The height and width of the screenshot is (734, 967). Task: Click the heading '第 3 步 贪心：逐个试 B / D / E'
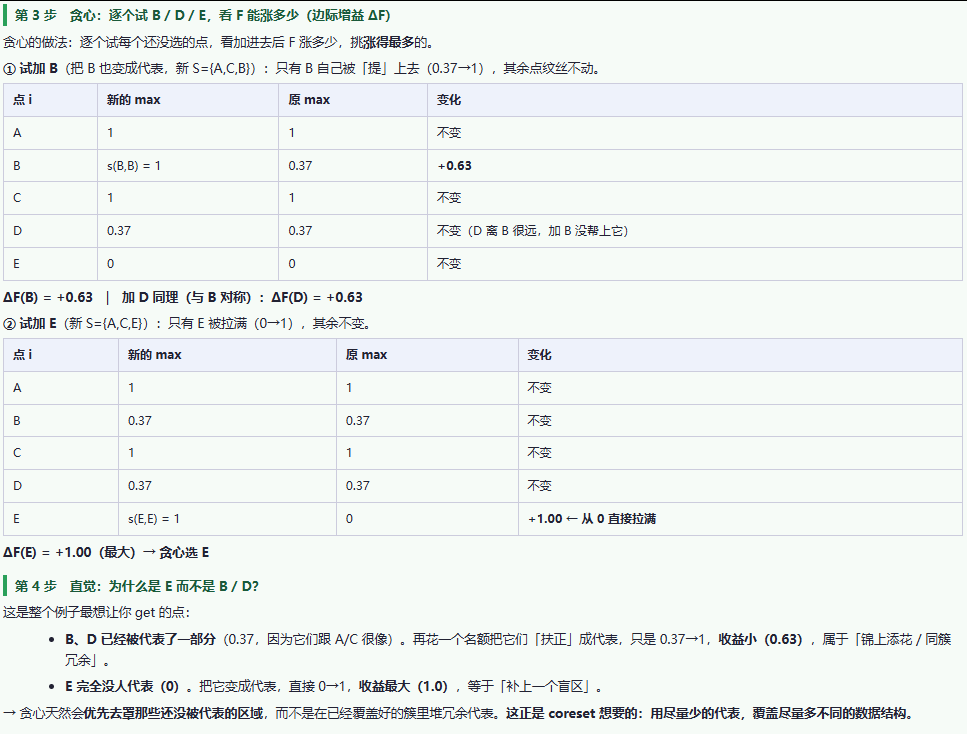(x=202, y=15)
